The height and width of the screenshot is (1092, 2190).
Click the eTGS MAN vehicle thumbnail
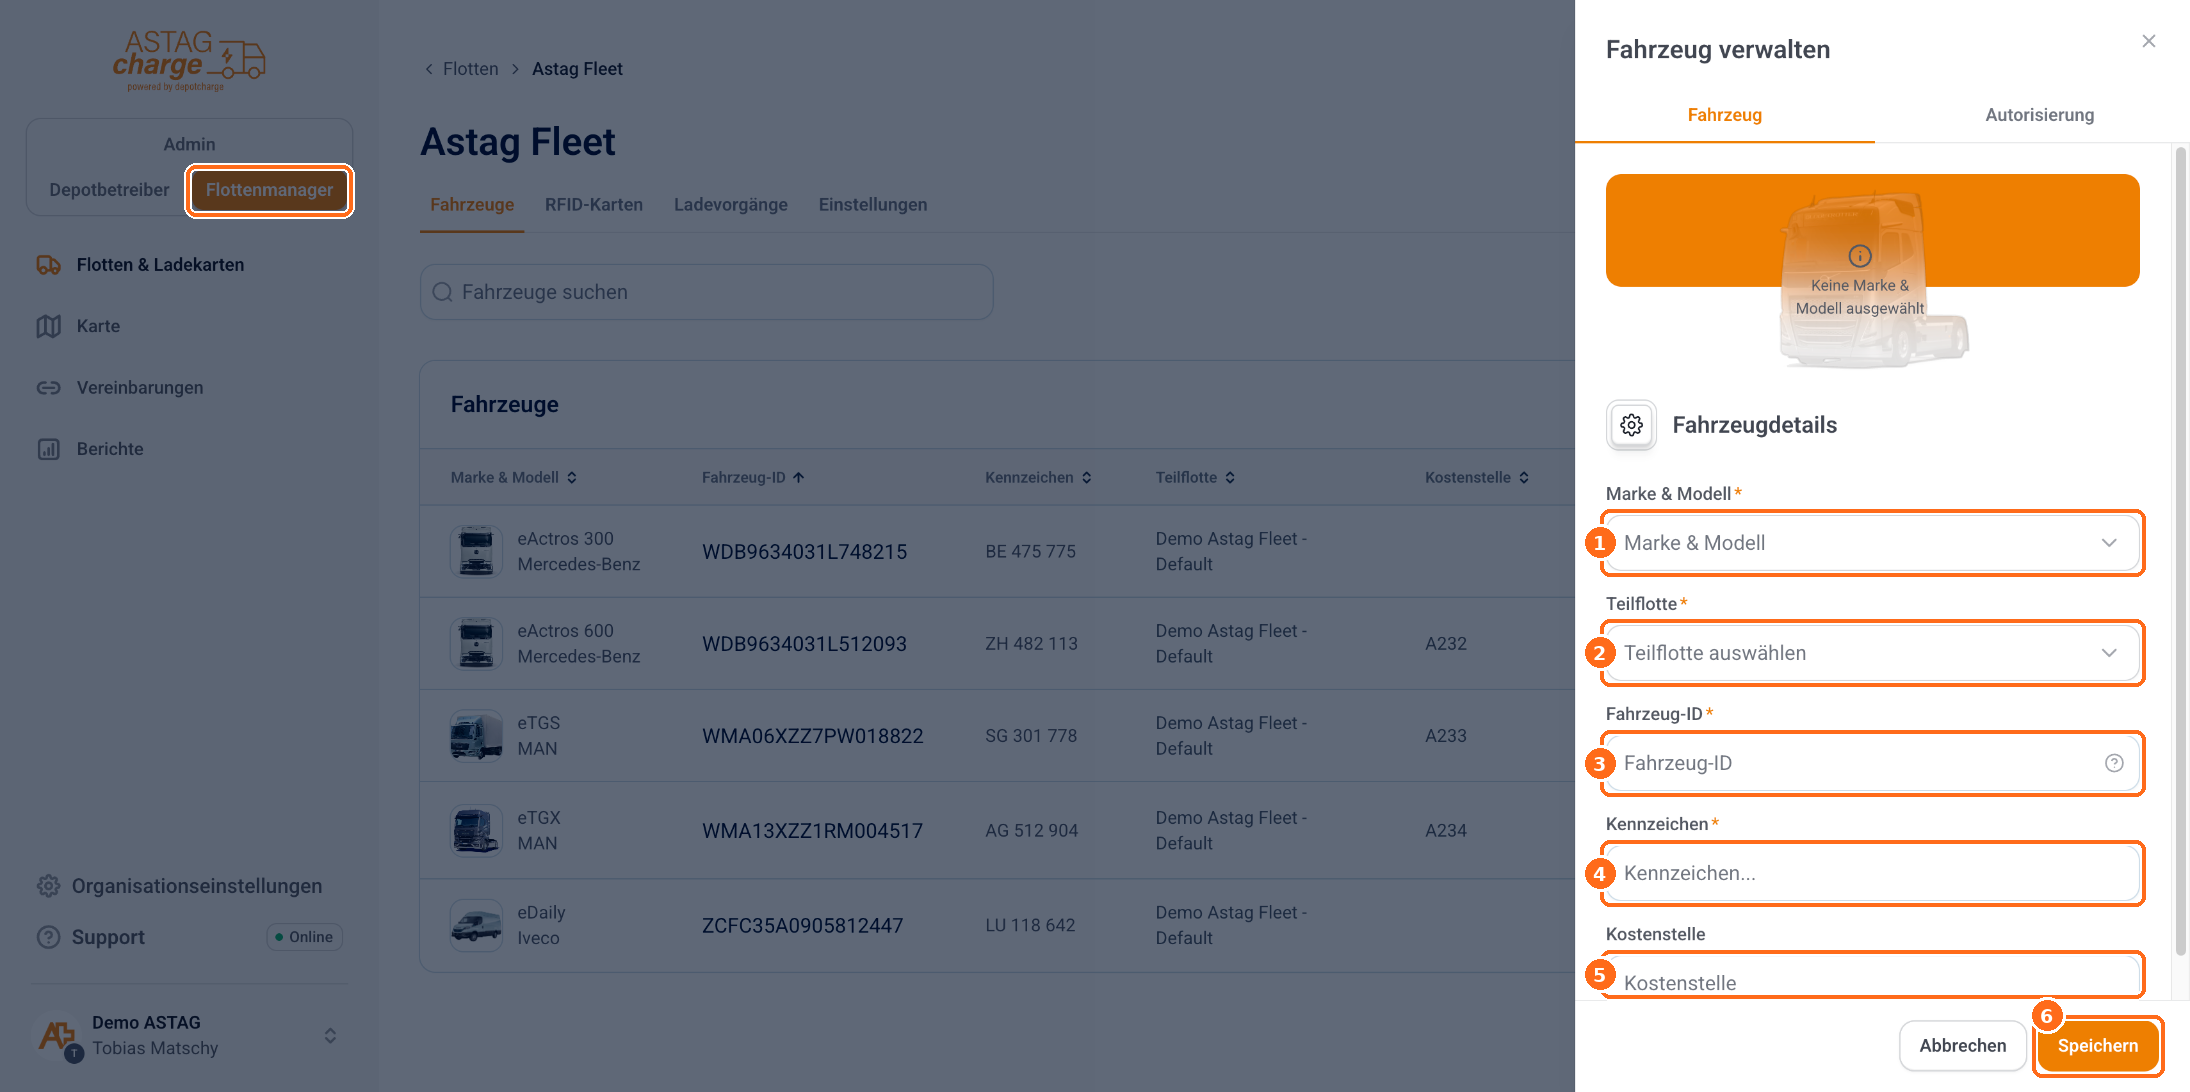coord(476,736)
